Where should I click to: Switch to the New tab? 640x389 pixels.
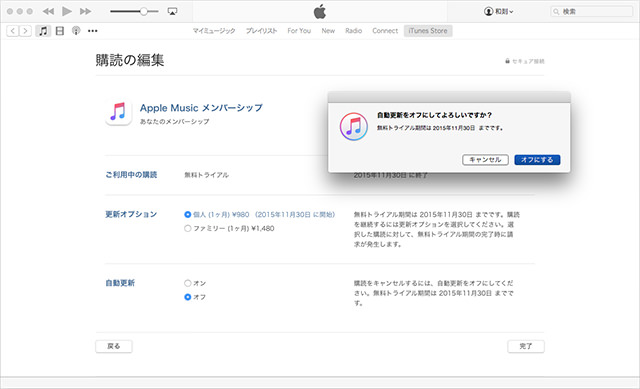pos(328,31)
